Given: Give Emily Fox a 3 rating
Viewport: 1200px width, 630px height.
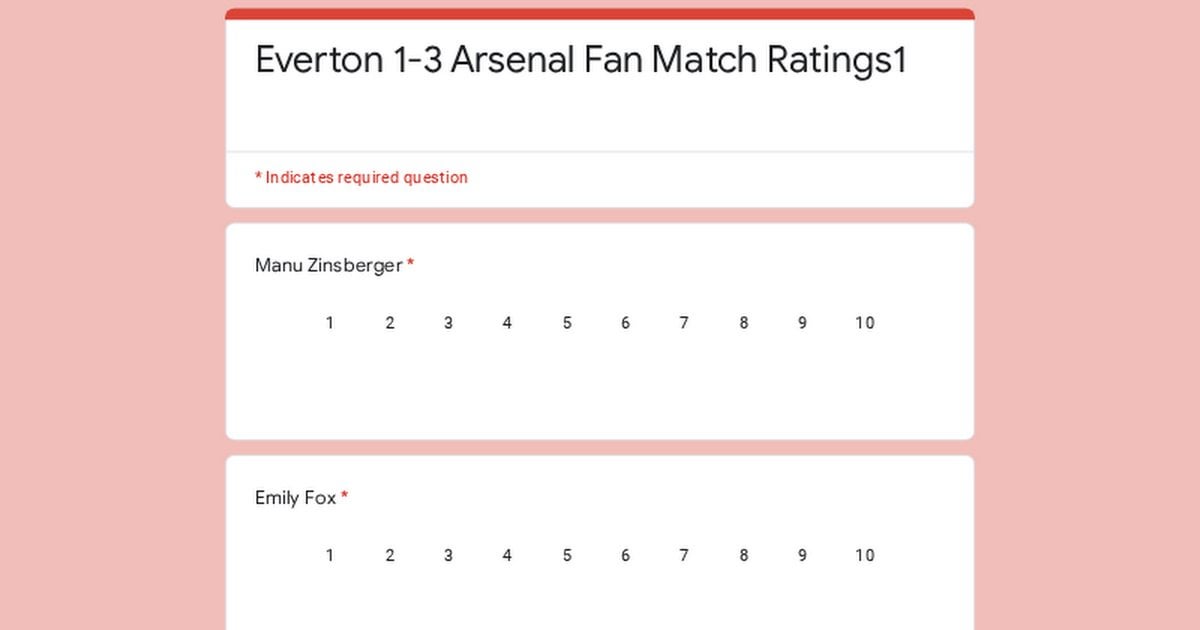Looking at the screenshot, I should point(448,556).
